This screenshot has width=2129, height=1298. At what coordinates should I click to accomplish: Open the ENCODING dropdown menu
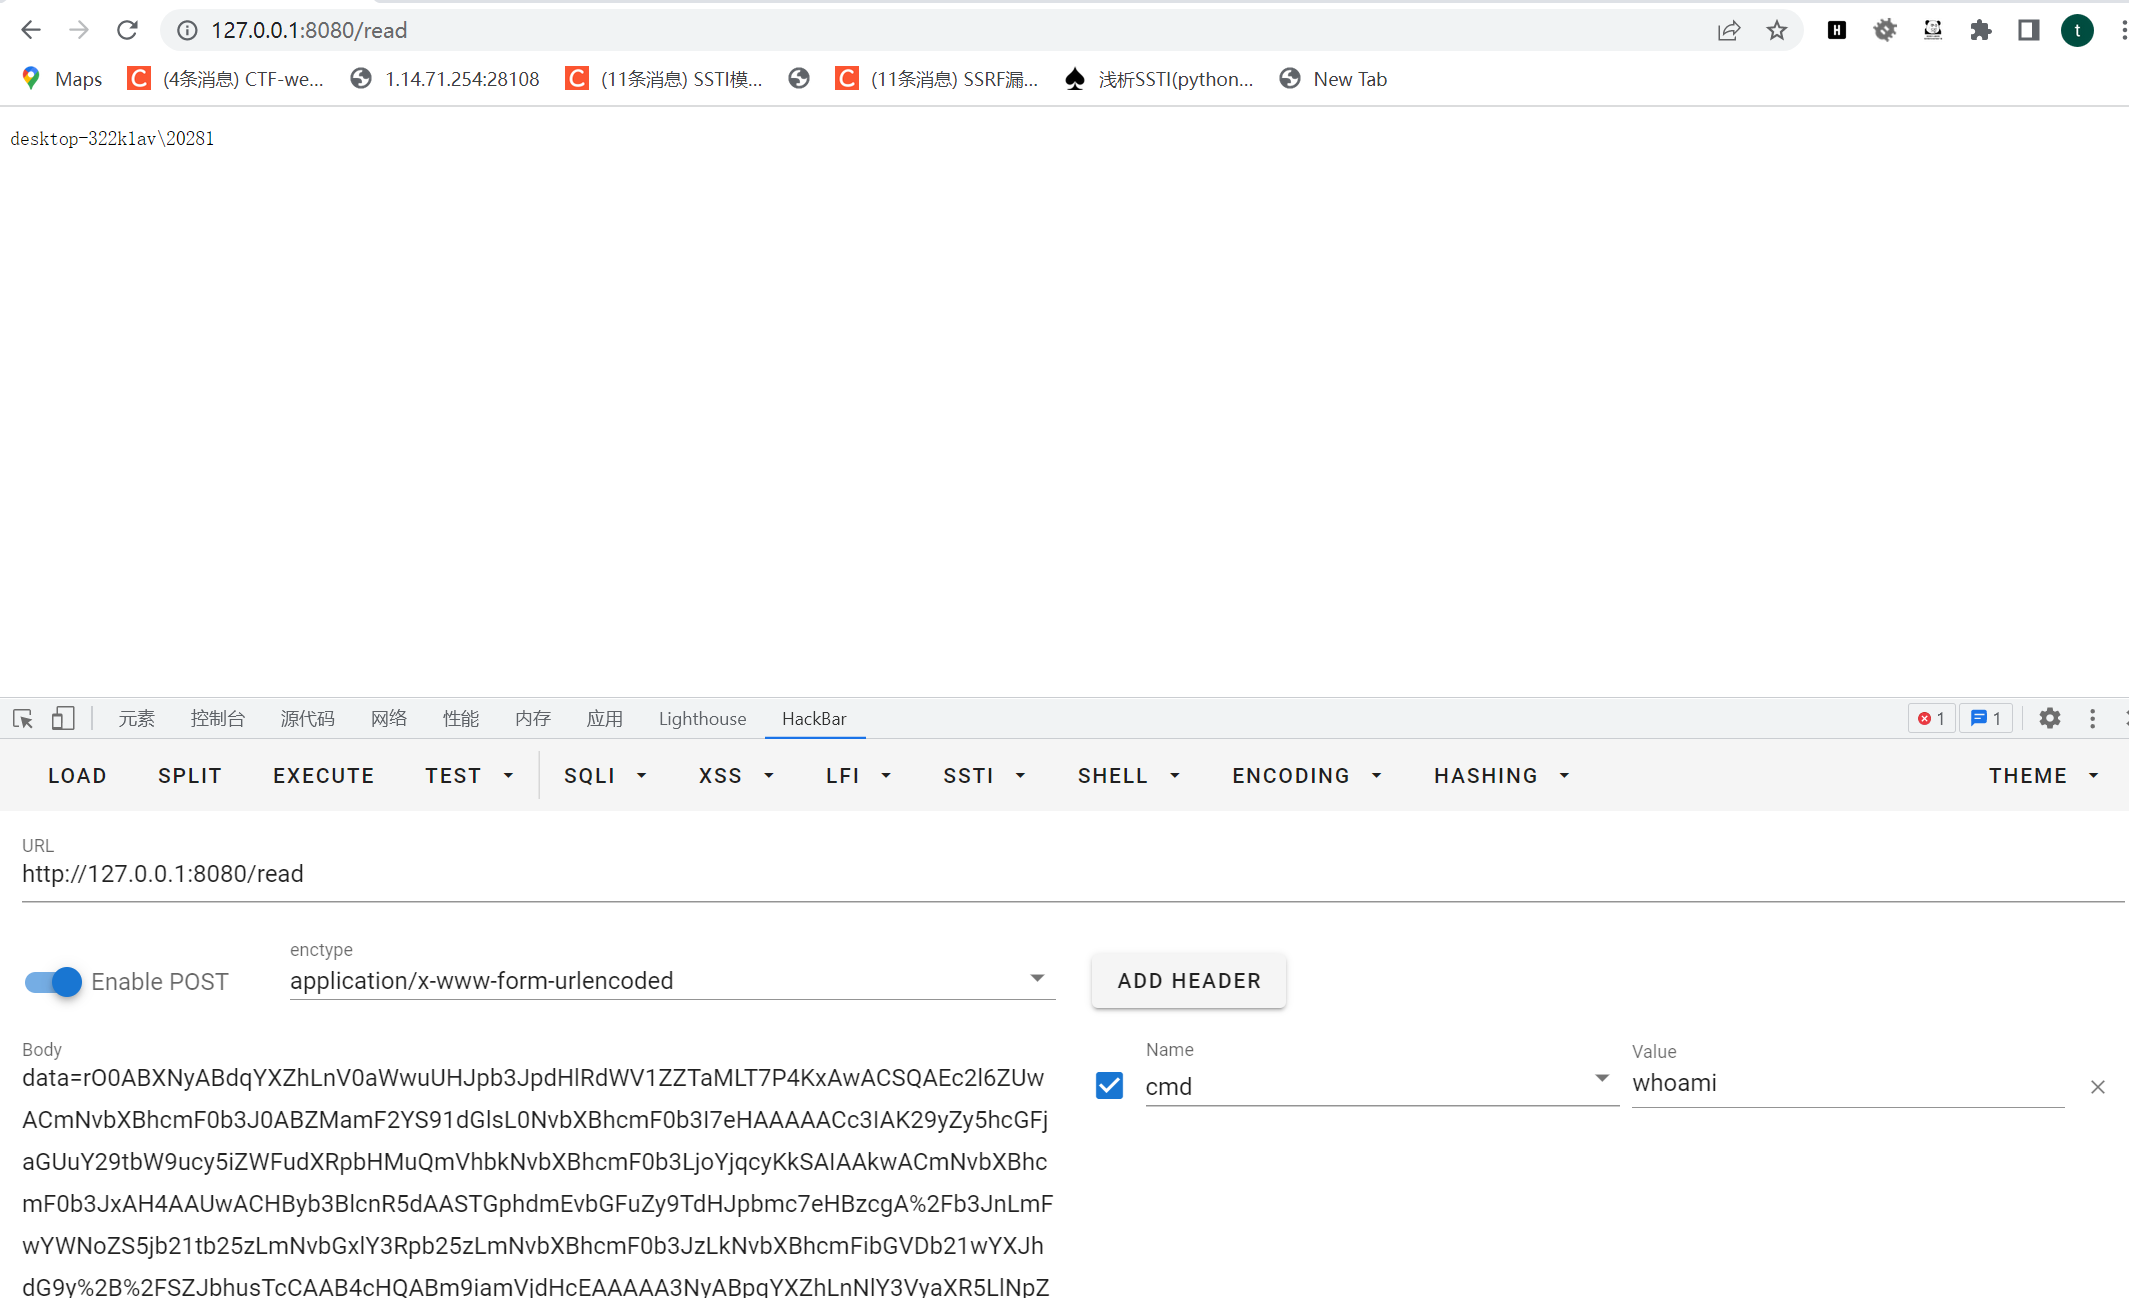point(1306,776)
